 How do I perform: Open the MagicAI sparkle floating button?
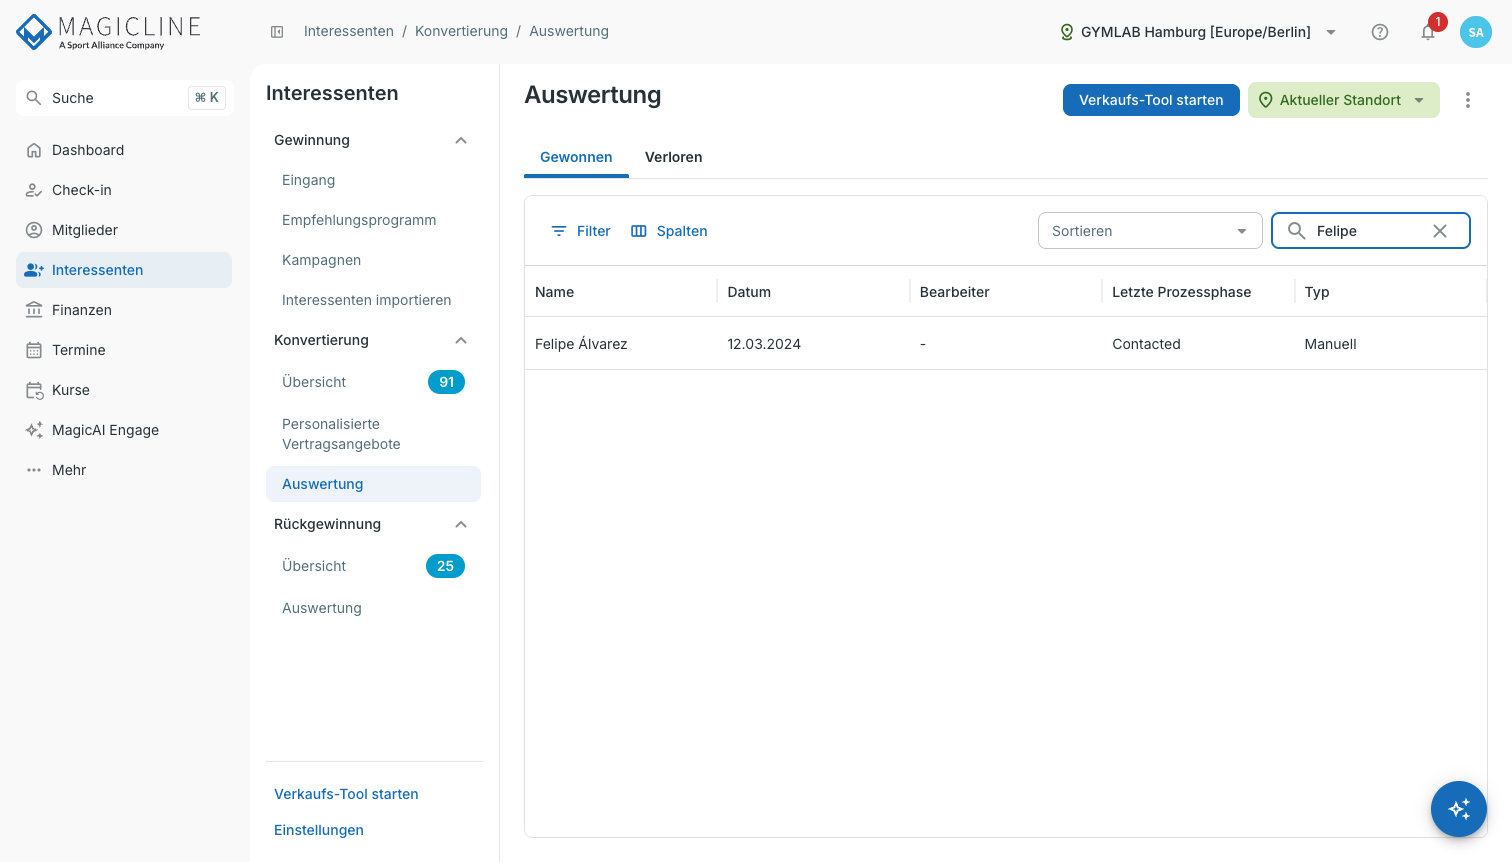click(x=1459, y=809)
